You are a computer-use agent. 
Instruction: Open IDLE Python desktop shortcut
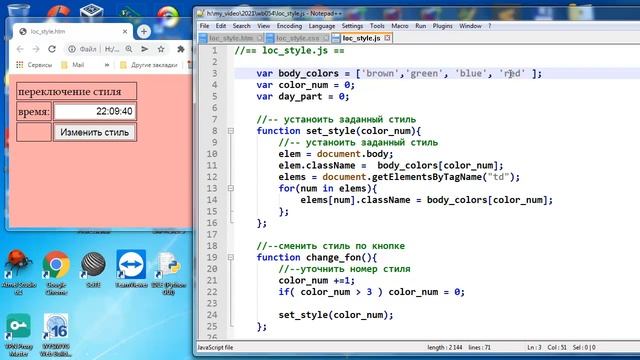[169, 273]
